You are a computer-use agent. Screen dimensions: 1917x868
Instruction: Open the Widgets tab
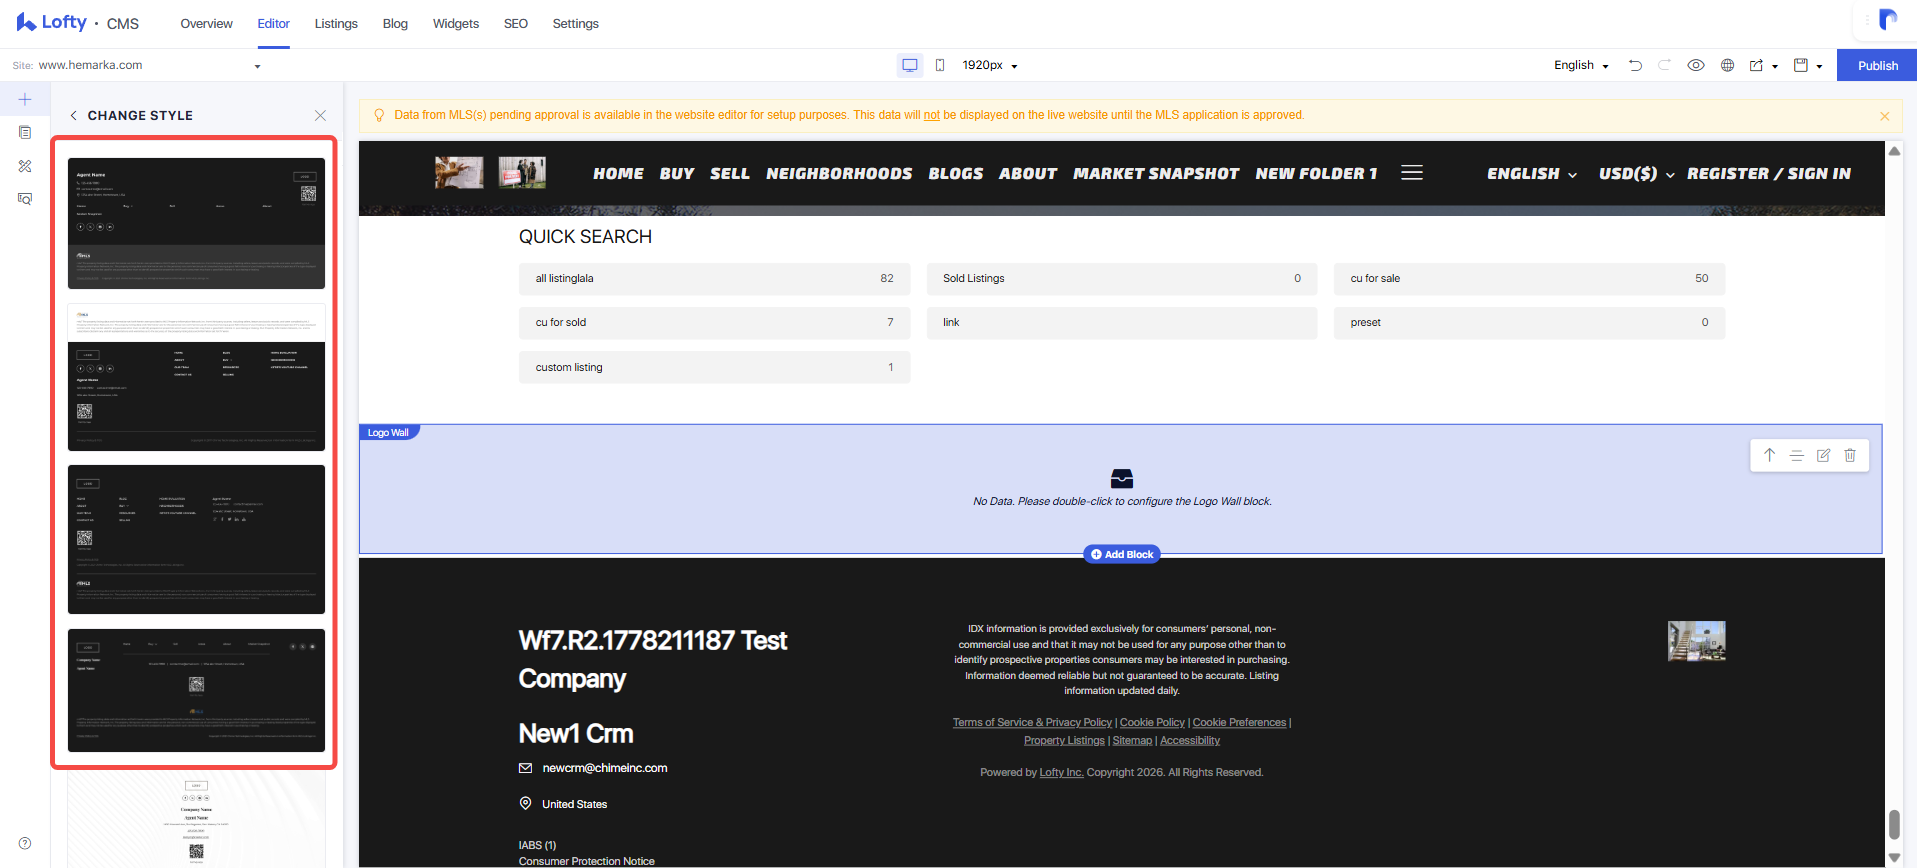[x=456, y=23]
